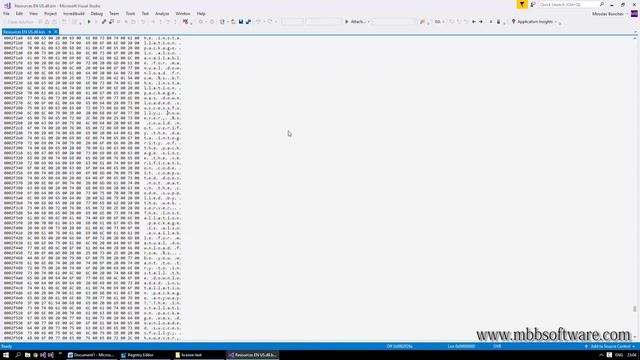Screen dimensions: 640x360
Task: Open the Team menu
Action: point(114,13)
